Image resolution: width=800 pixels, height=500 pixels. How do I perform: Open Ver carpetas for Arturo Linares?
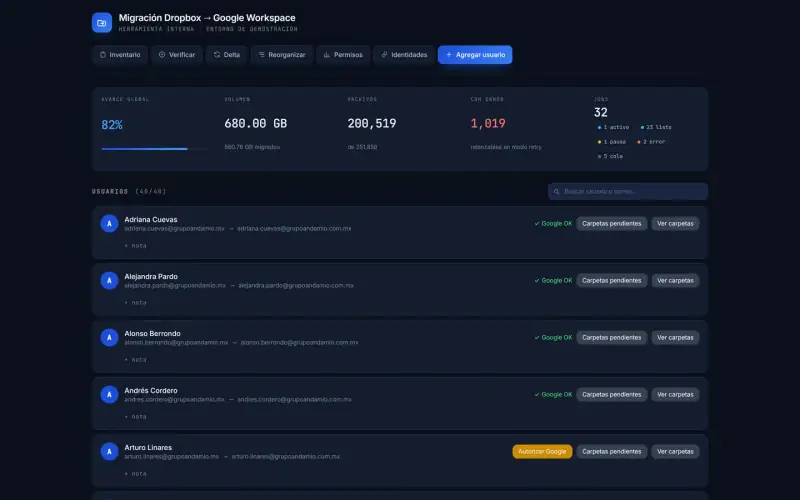(675, 452)
